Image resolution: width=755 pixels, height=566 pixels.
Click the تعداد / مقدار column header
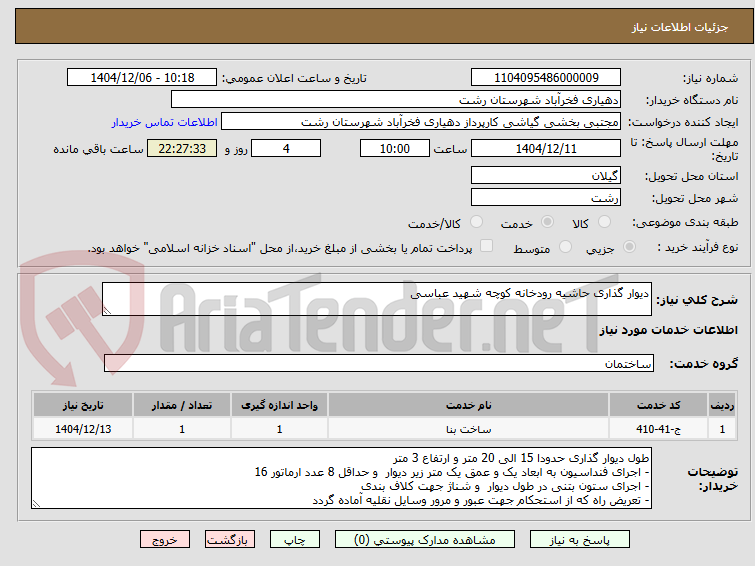click(182, 405)
